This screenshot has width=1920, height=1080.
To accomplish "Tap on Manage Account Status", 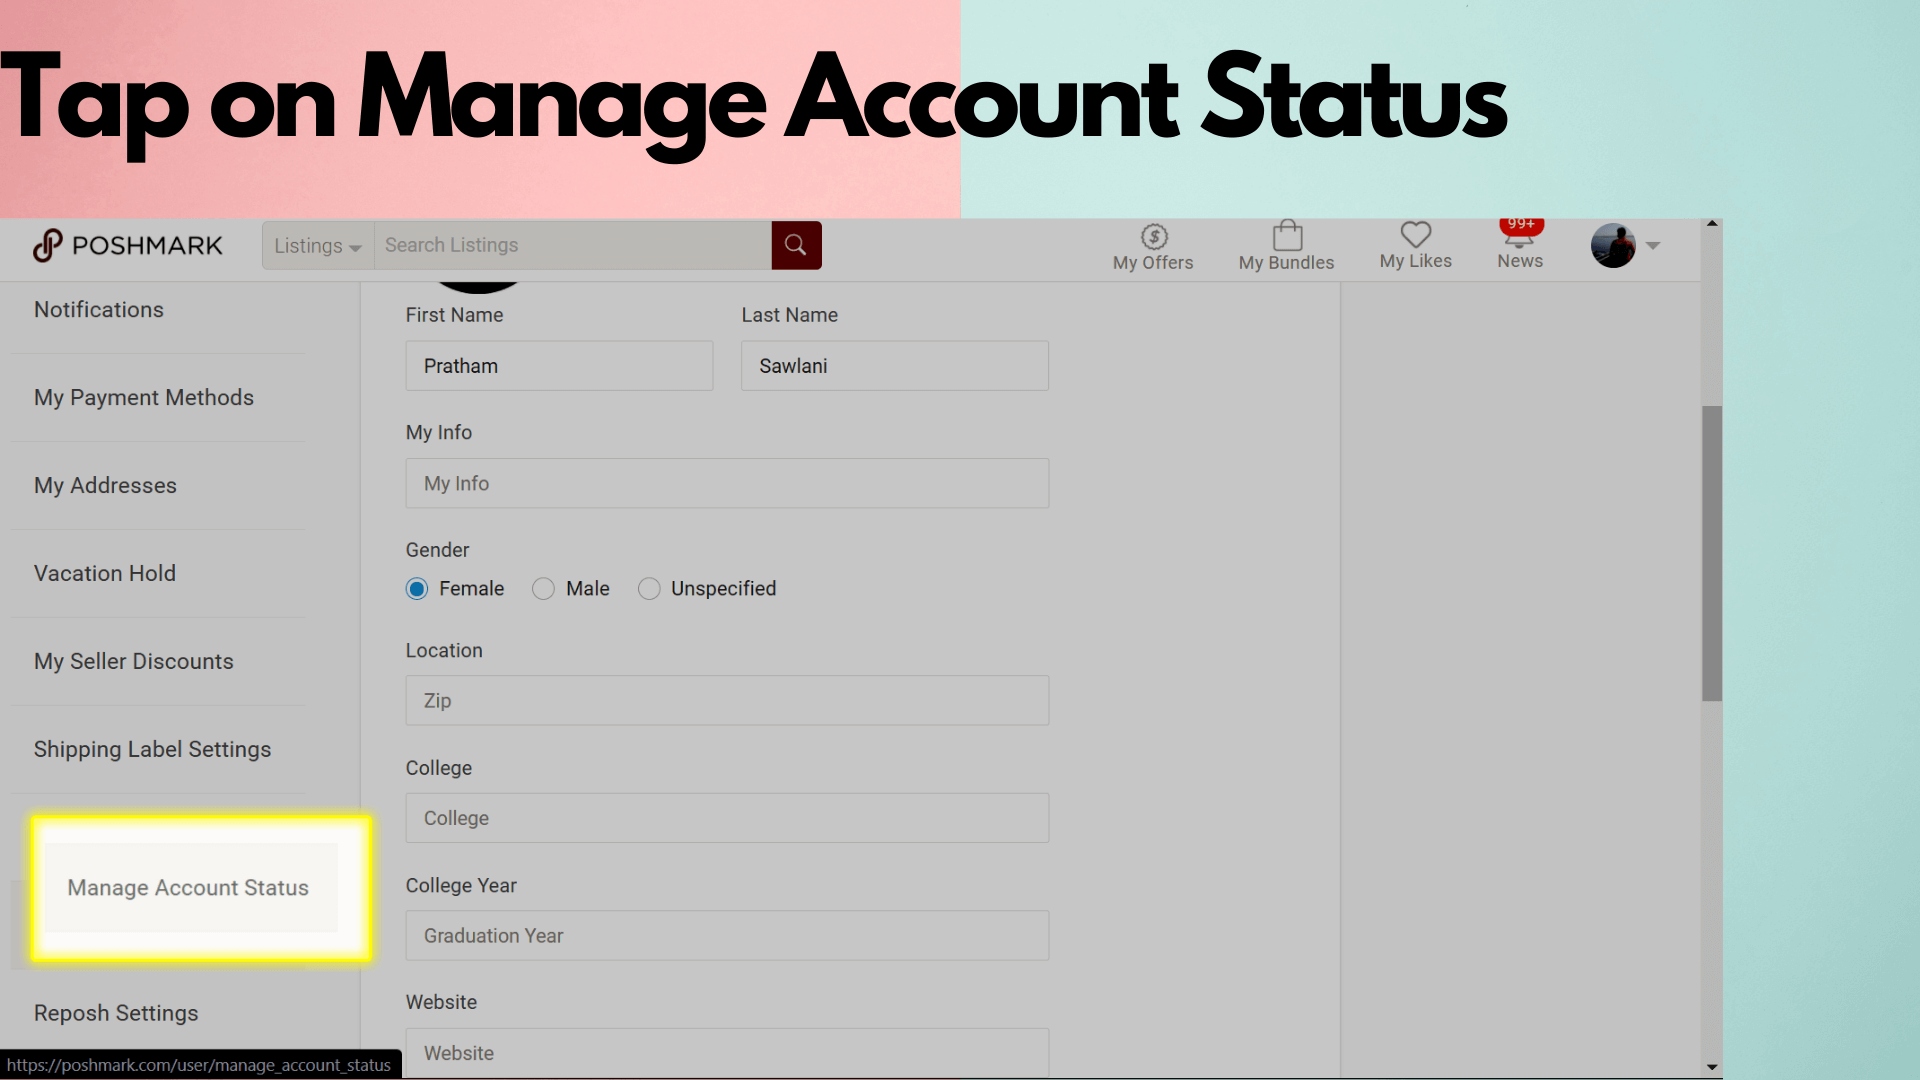I will pos(187,887).
